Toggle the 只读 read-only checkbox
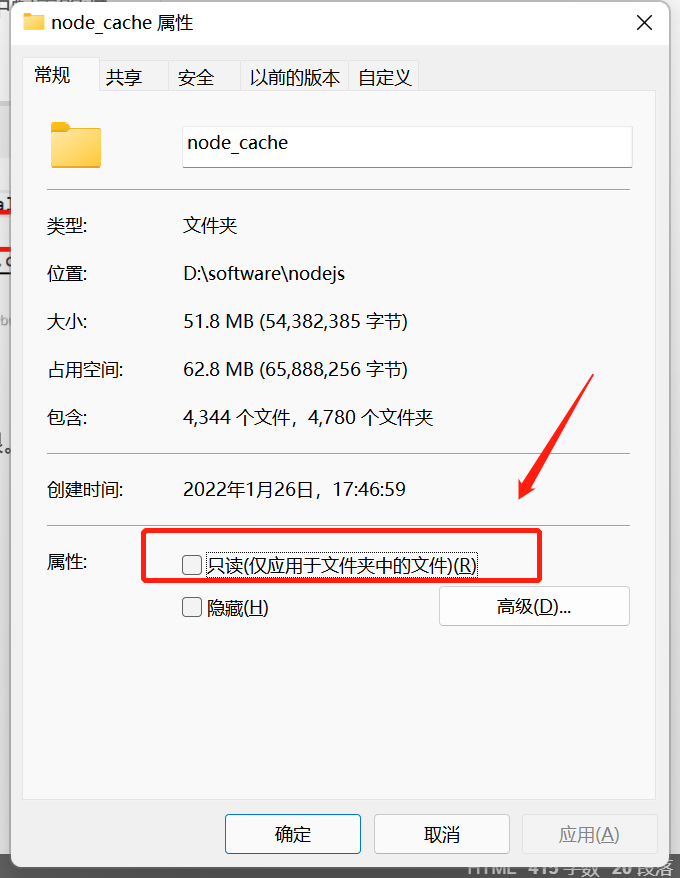Image resolution: width=680 pixels, height=878 pixels. pyautogui.click(x=192, y=564)
